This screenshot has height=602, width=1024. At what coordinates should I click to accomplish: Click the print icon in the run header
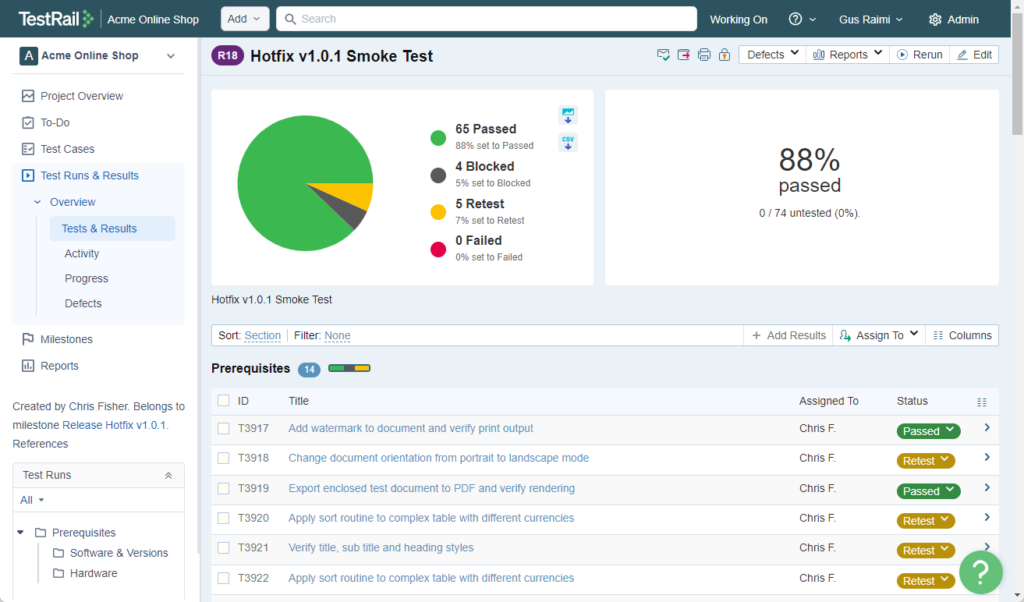tap(704, 55)
